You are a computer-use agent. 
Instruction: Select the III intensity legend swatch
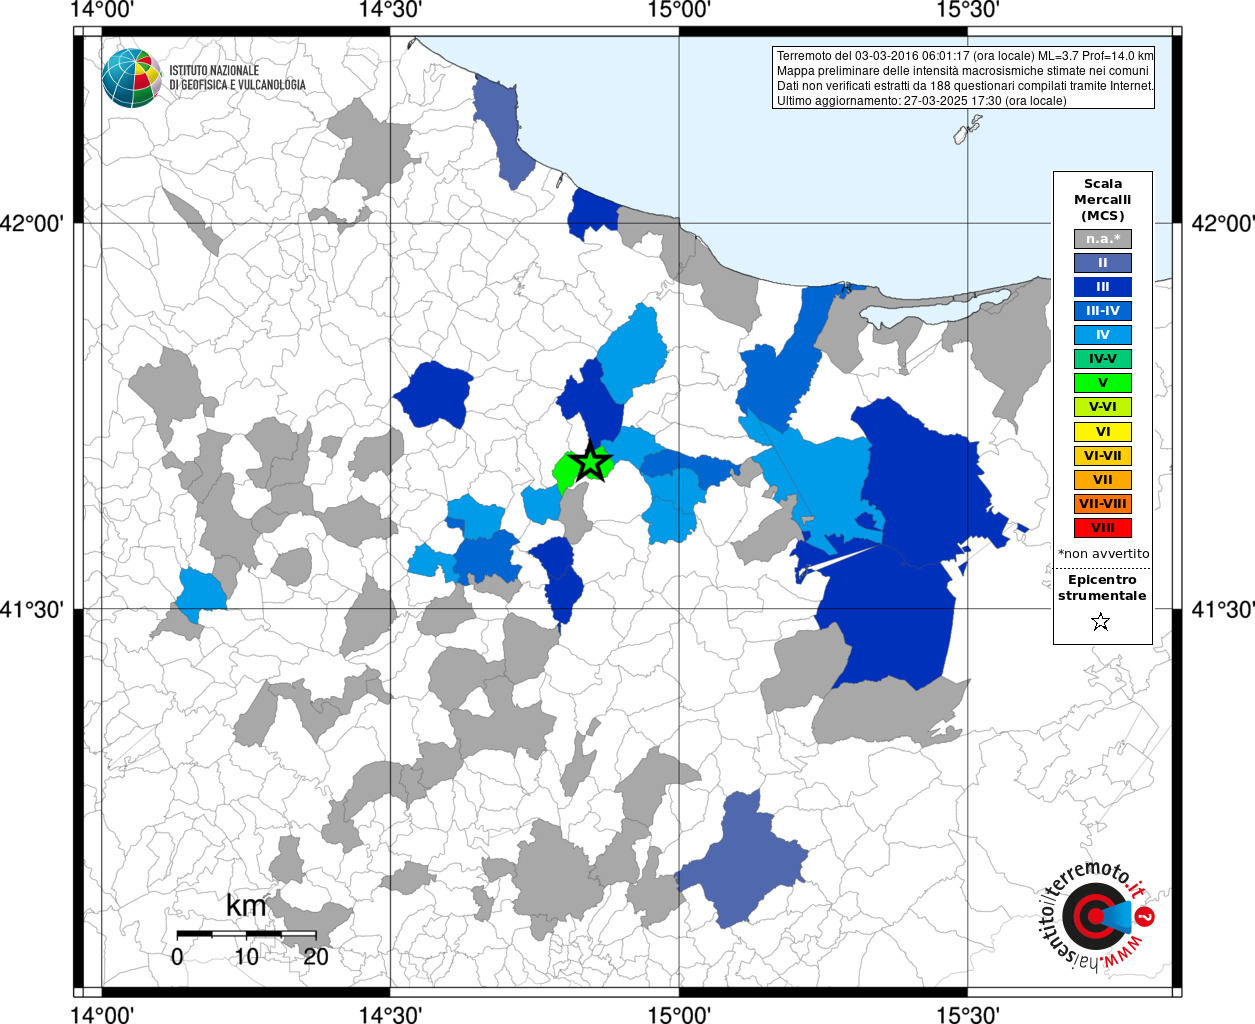coord(1102,287)
